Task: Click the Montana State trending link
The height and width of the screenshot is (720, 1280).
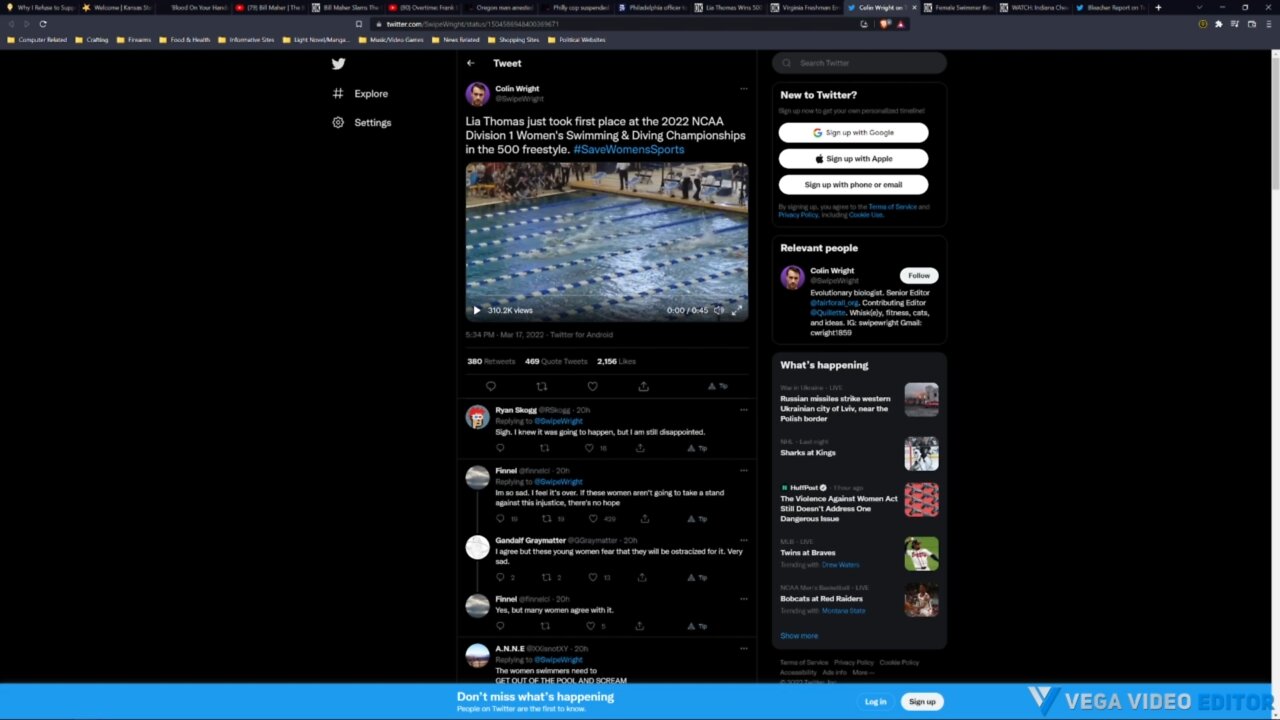Action: point(843,610)
